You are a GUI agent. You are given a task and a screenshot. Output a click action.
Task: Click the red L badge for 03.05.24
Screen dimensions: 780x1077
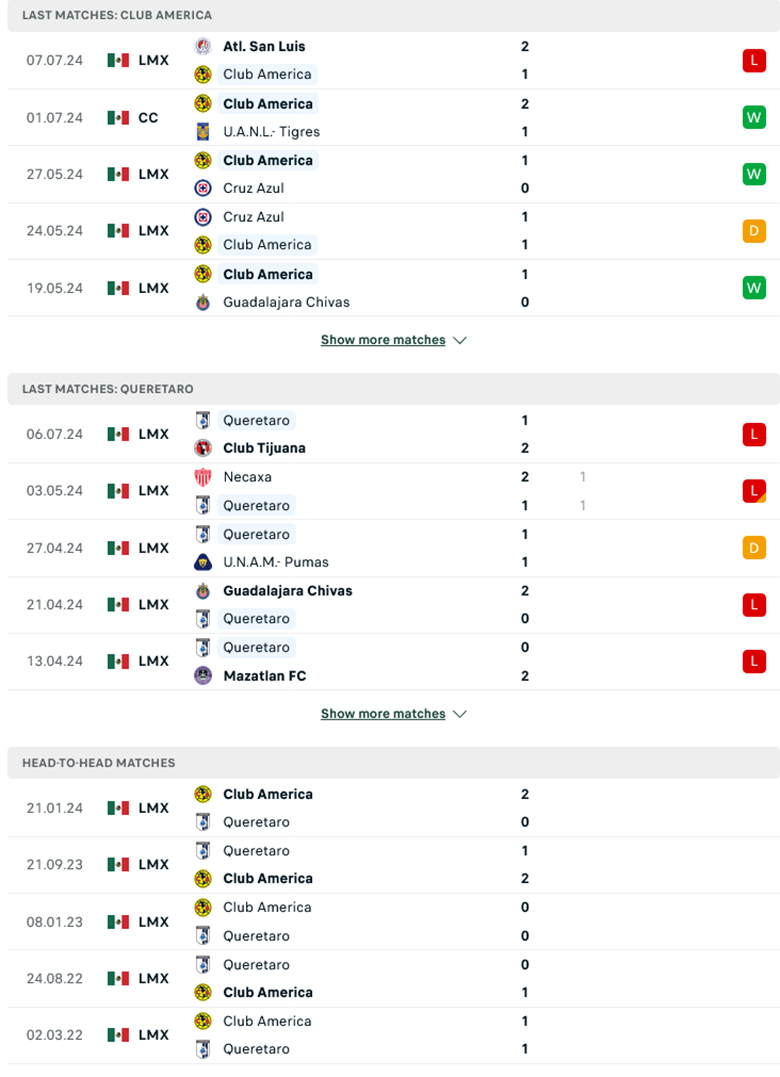(753, 491)
